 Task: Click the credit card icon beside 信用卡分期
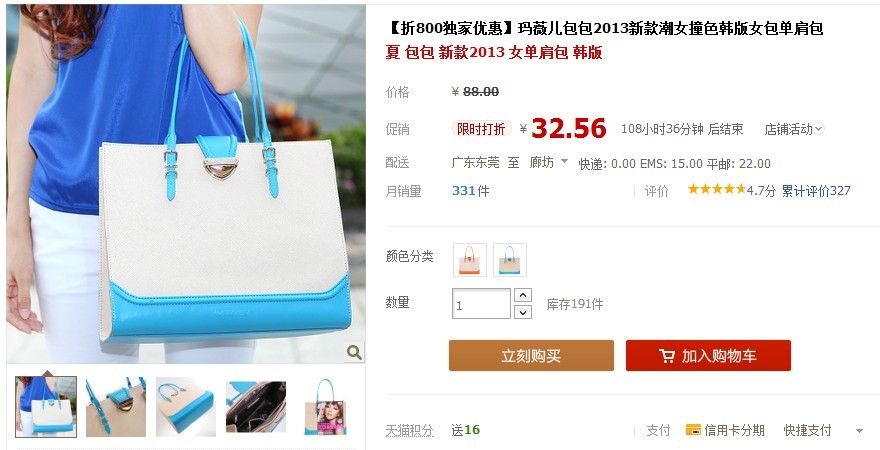pyautogui.click(x=693, y=430)
